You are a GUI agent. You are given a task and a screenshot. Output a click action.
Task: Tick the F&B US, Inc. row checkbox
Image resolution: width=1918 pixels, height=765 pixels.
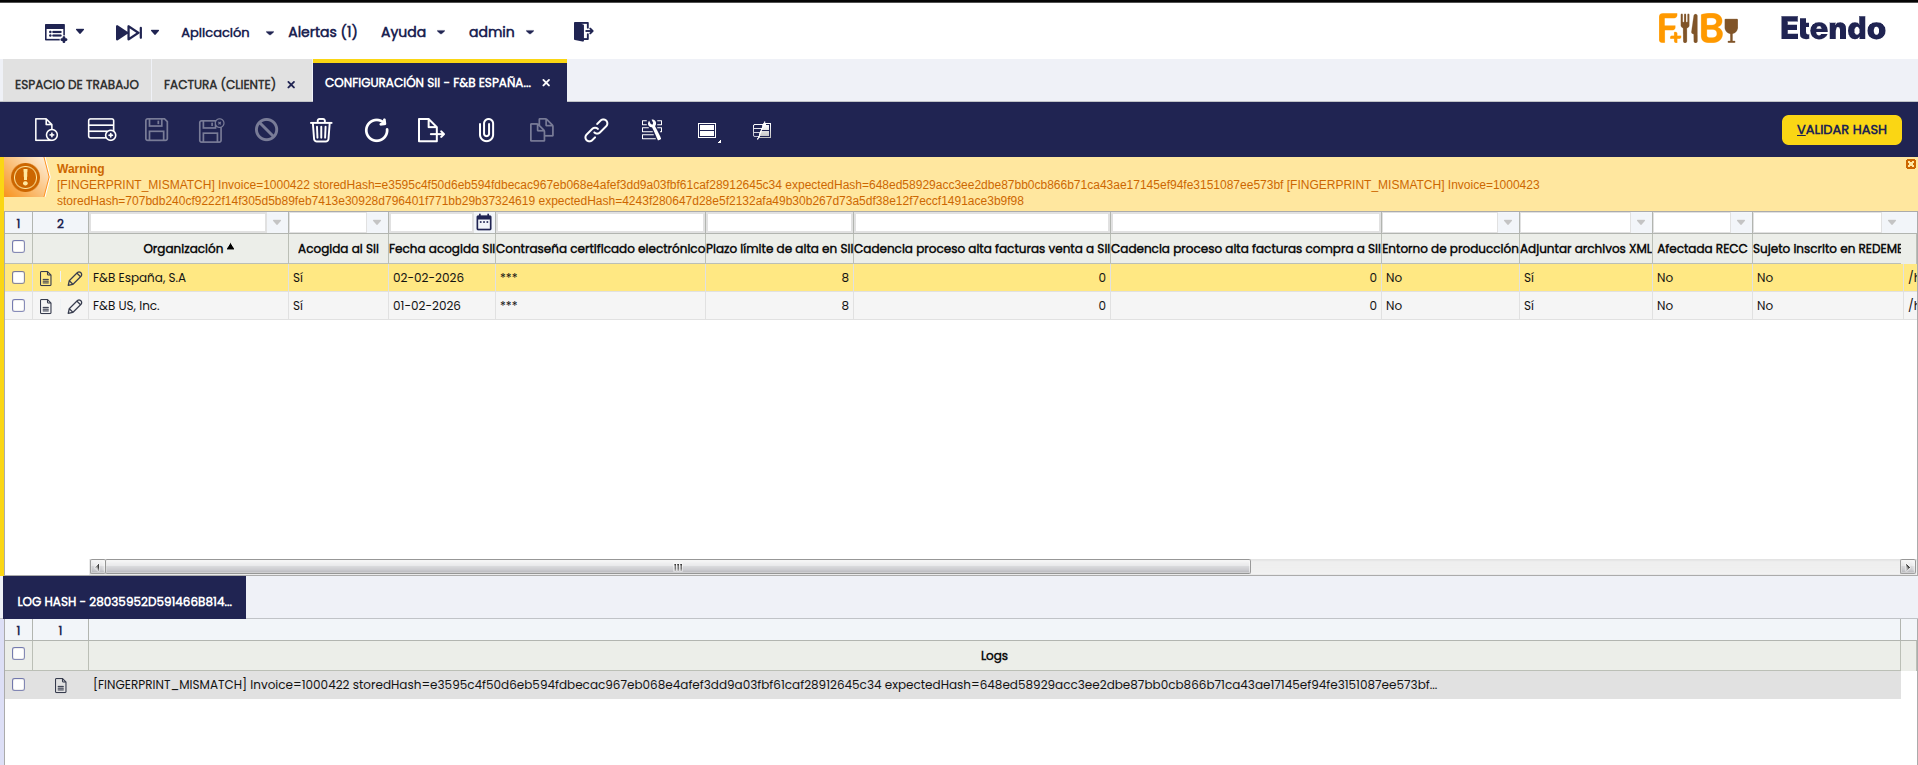[x=18, y=306]
